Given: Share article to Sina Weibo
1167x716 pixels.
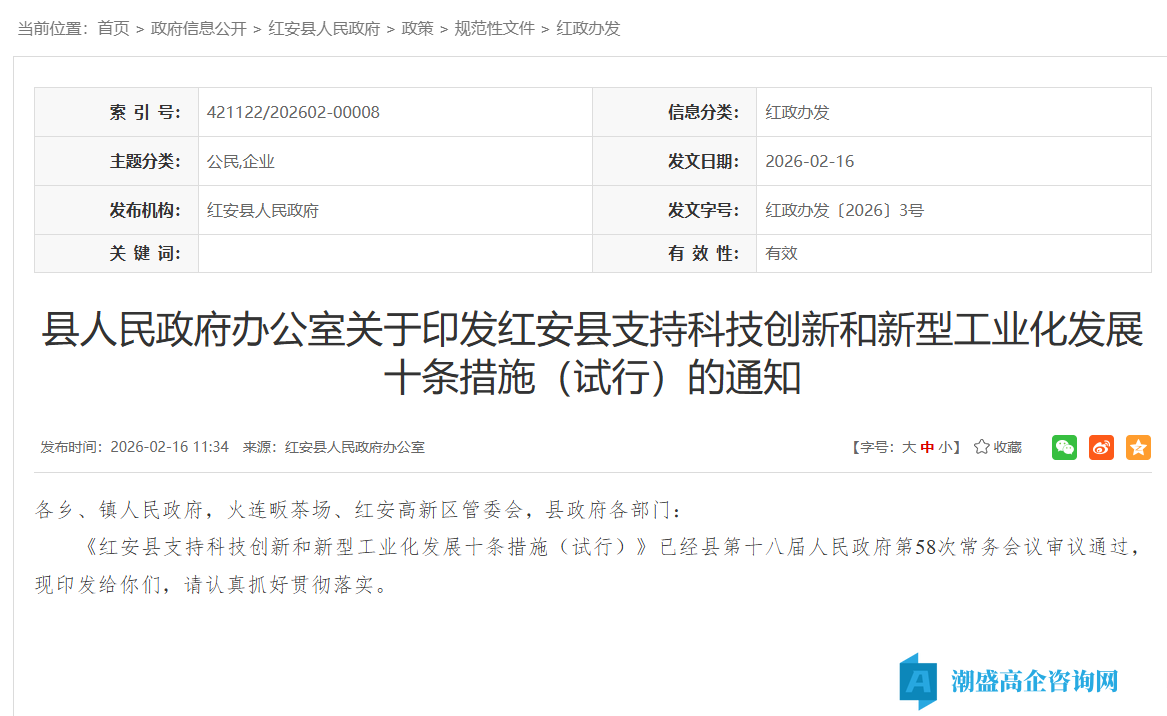Looking at the screenshot, I should tap(1101, 447).
